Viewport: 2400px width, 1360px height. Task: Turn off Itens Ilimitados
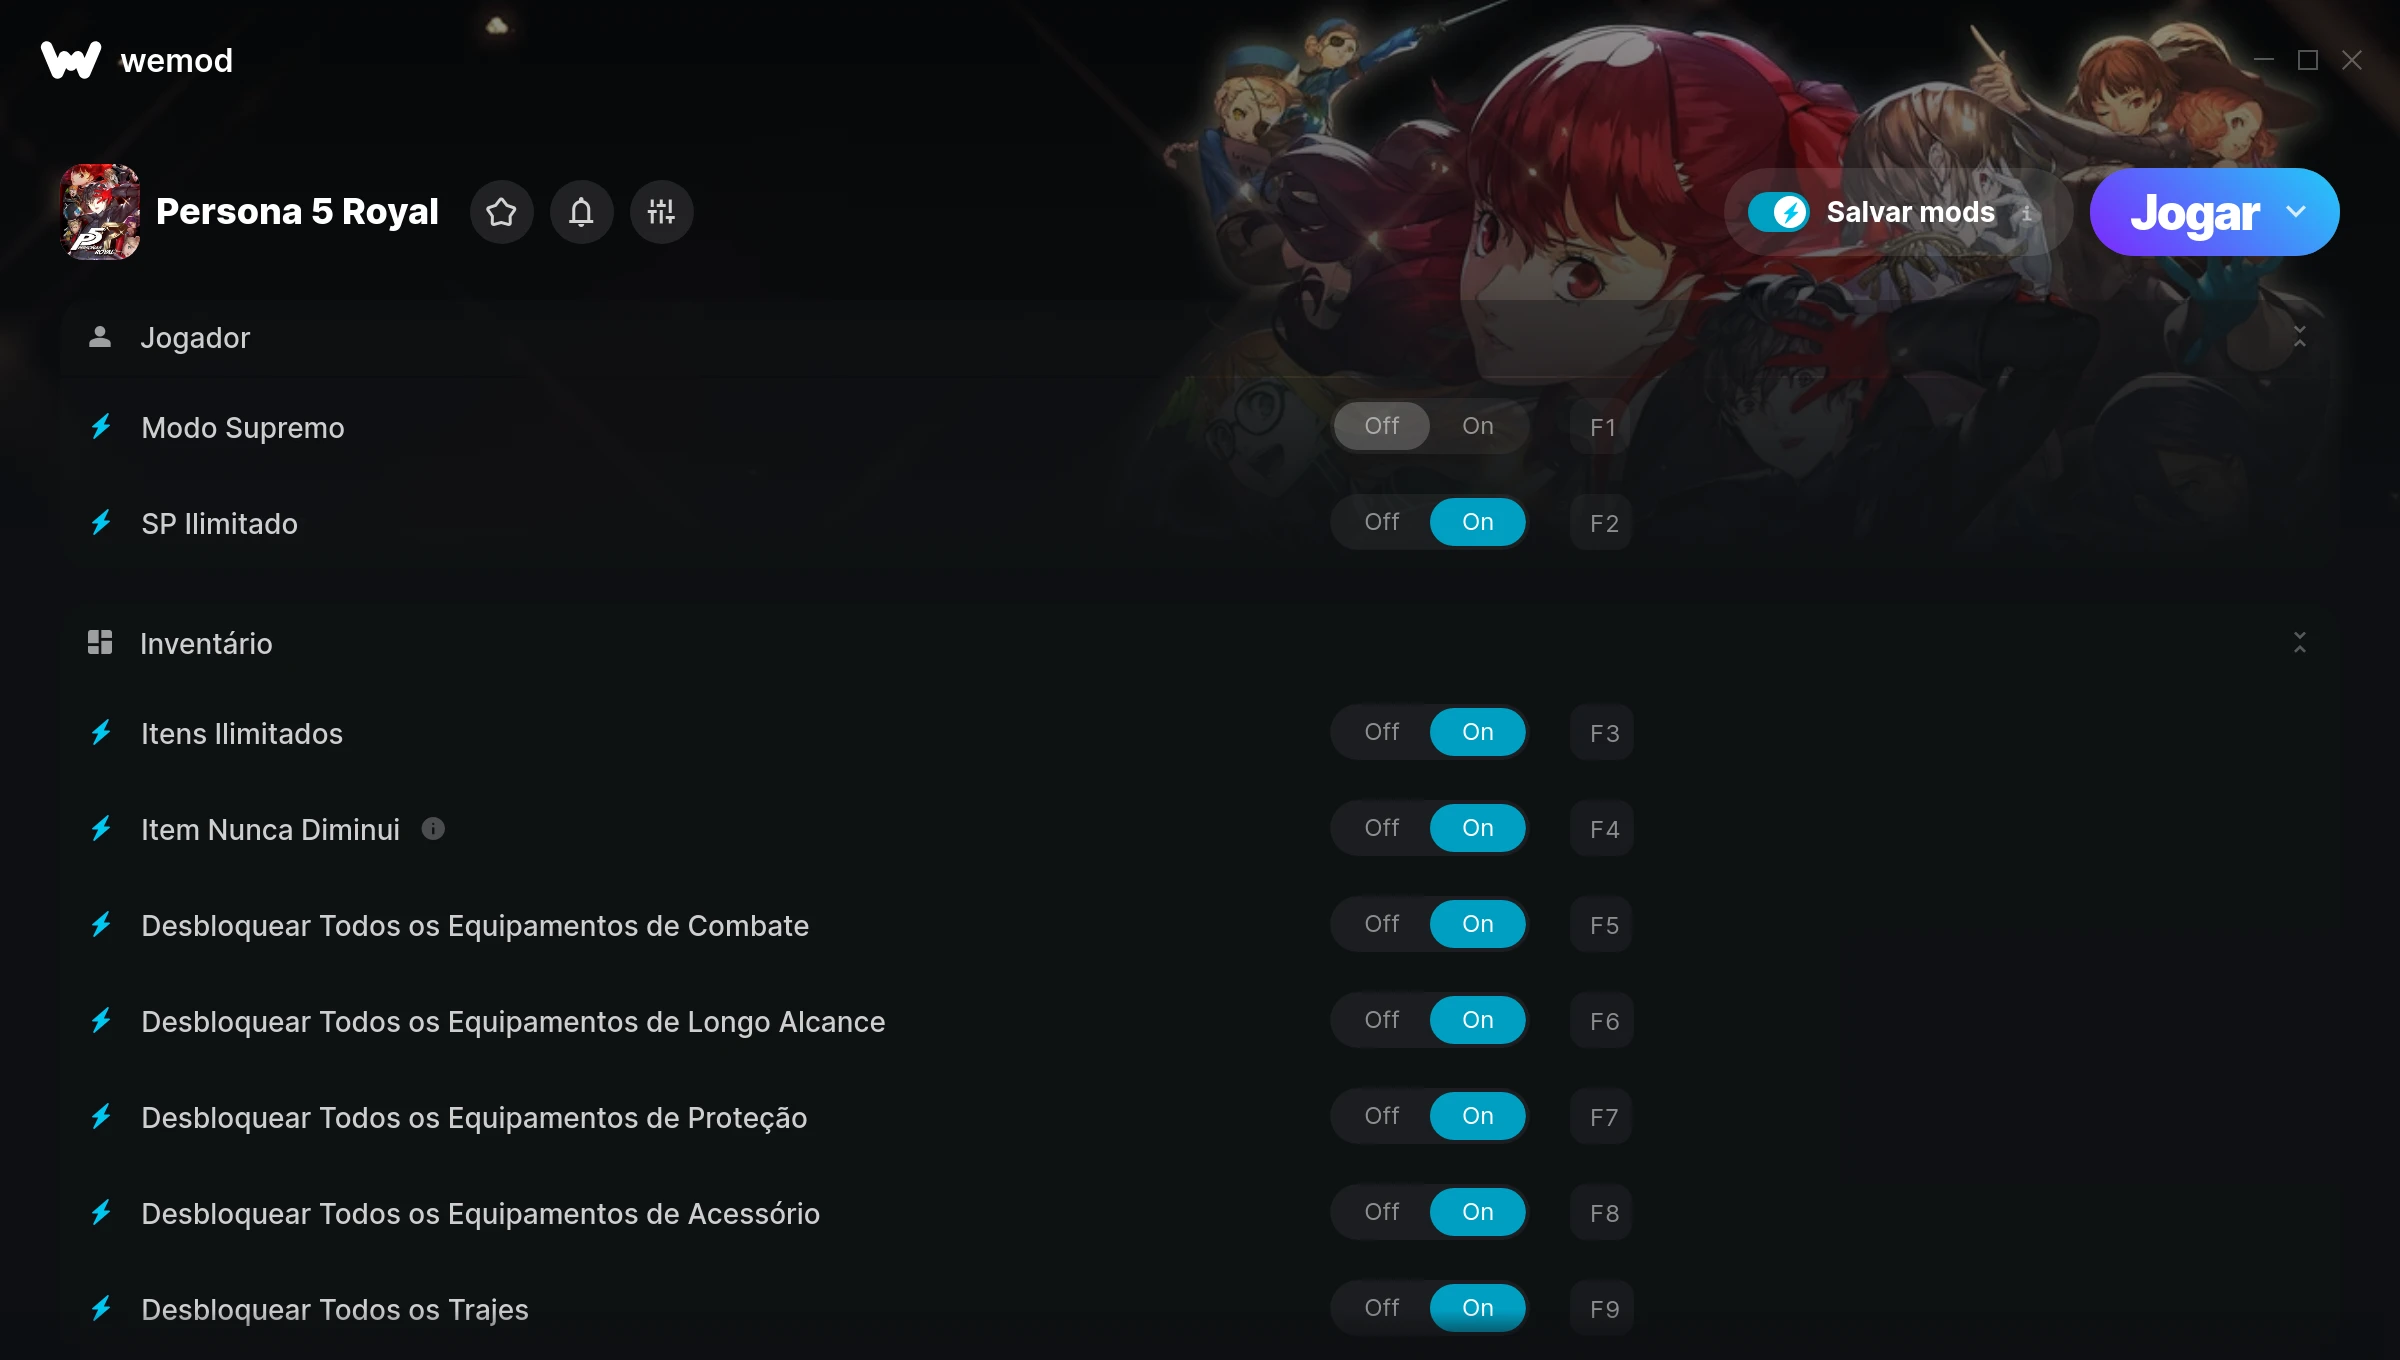pyautogui.click(x=1382, y=732)
